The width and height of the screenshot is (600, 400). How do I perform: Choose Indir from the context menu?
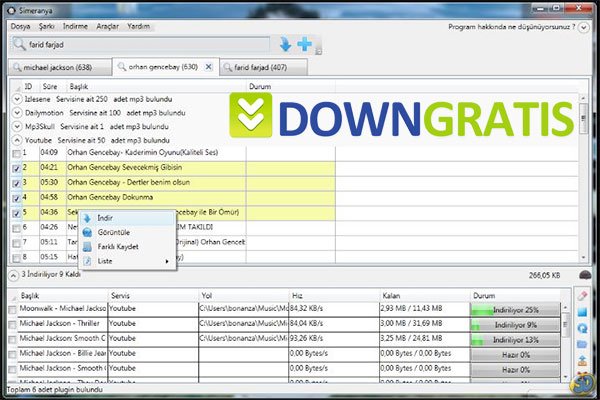click(x=127, y=218)
